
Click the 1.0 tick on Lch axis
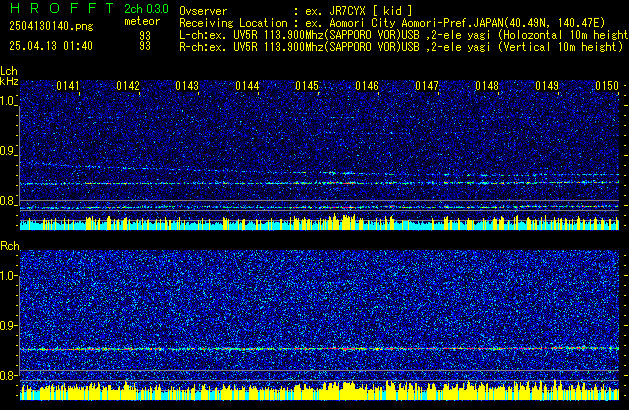8,101
